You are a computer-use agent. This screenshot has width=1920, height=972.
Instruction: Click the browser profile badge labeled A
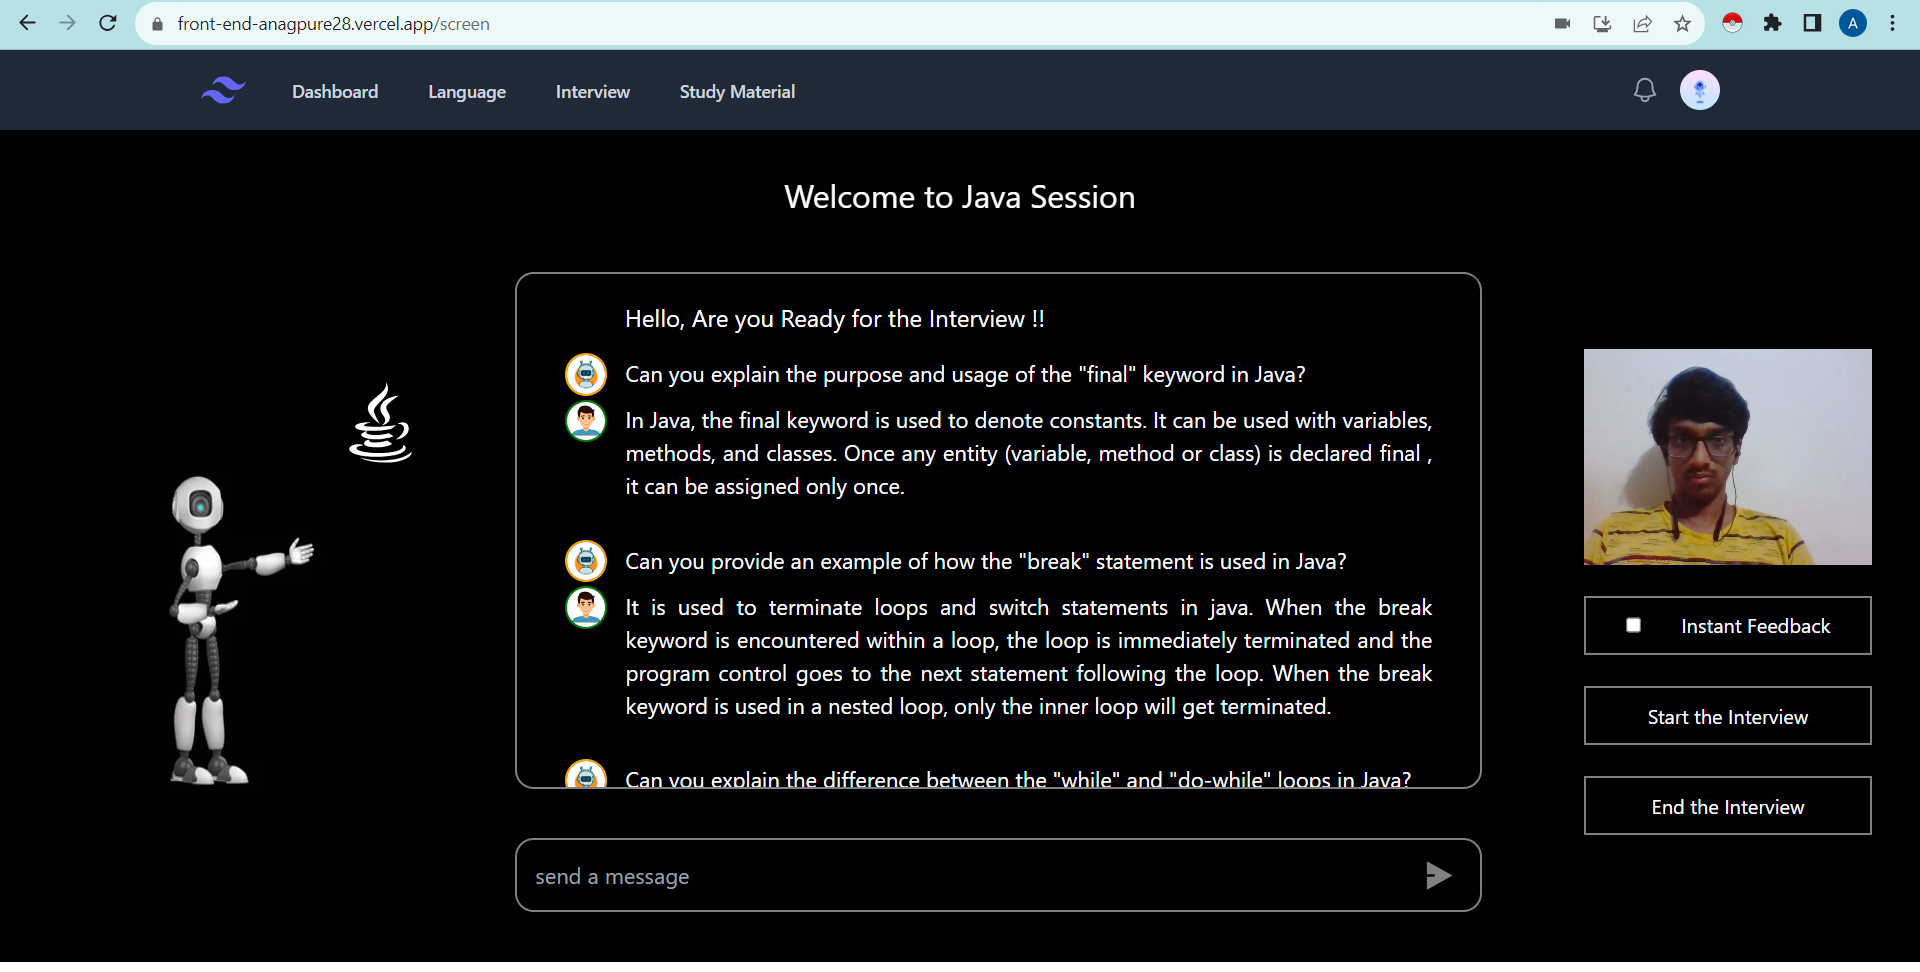coord(1853,23)
